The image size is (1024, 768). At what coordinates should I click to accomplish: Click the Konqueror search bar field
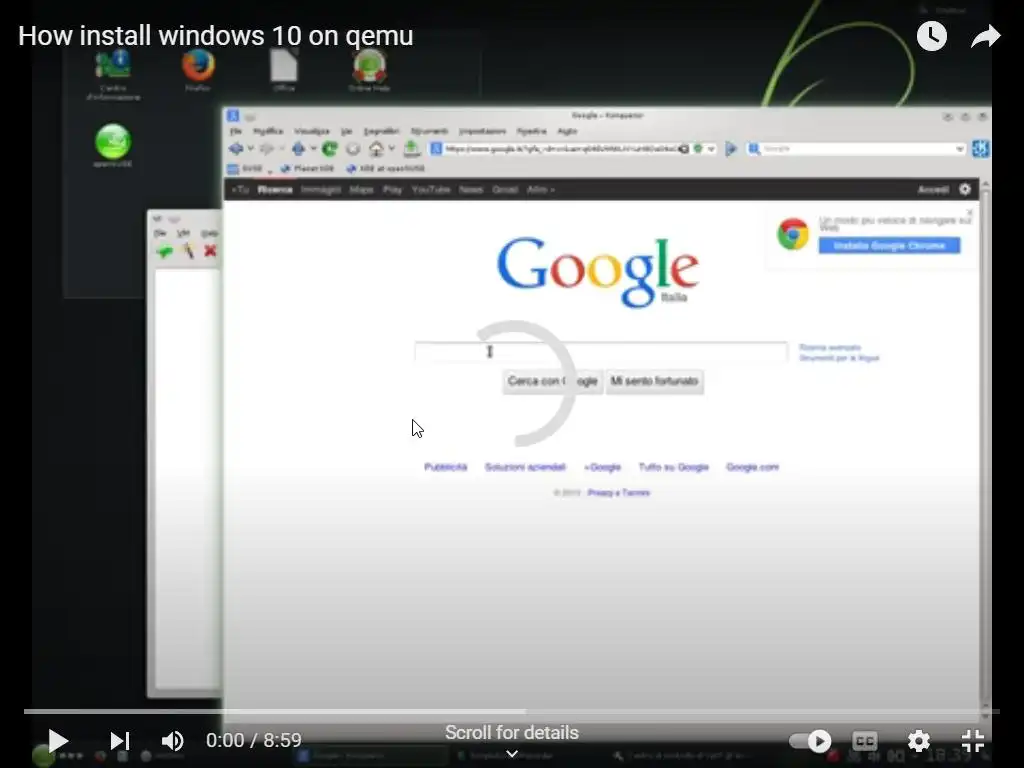coord(857,149)
